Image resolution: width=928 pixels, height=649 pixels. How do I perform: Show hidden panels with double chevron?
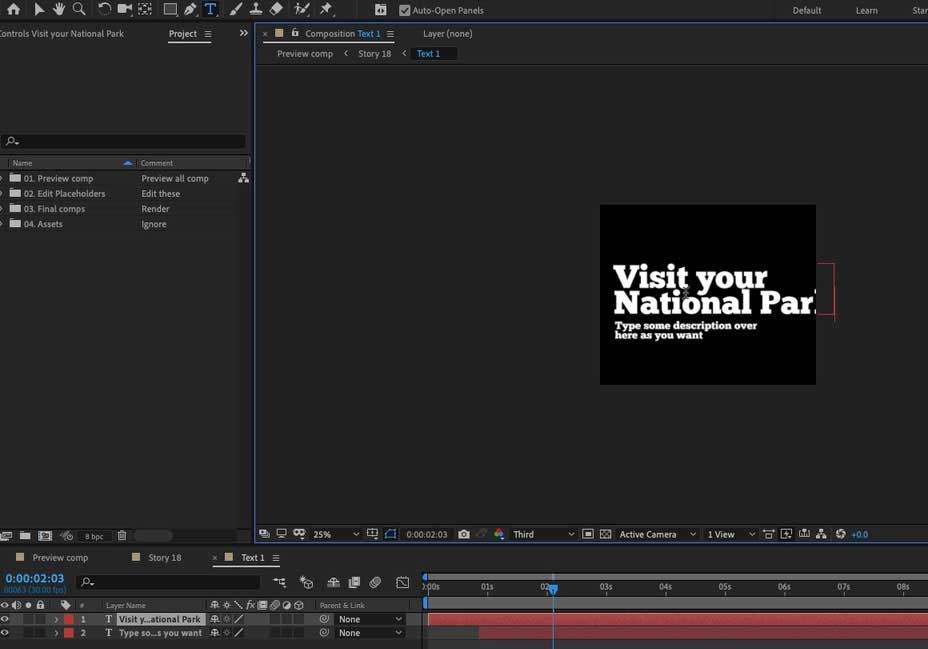pyautogui.click(x=243, y=33)
